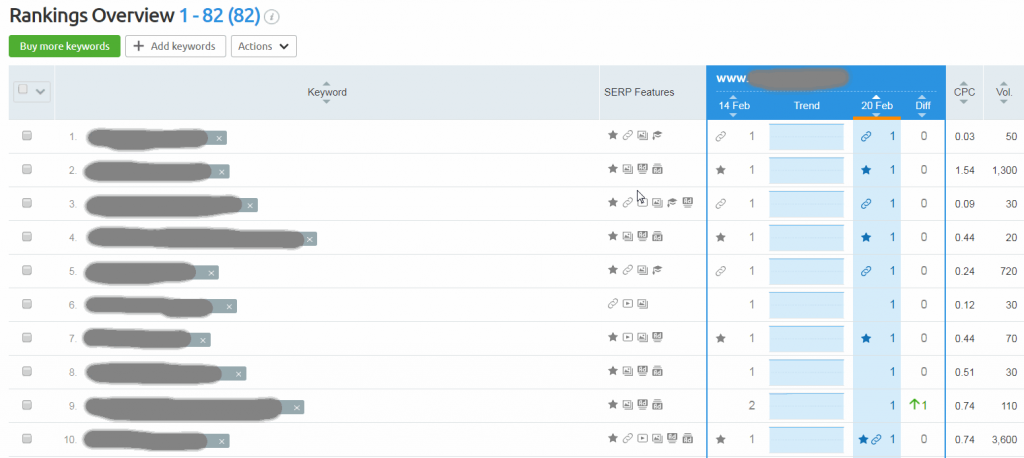Click the blue link icon in row 5's 20 Feb column
Image resolution: width=1024 pixels, height=458 pixels.
[x=866, y=271]
